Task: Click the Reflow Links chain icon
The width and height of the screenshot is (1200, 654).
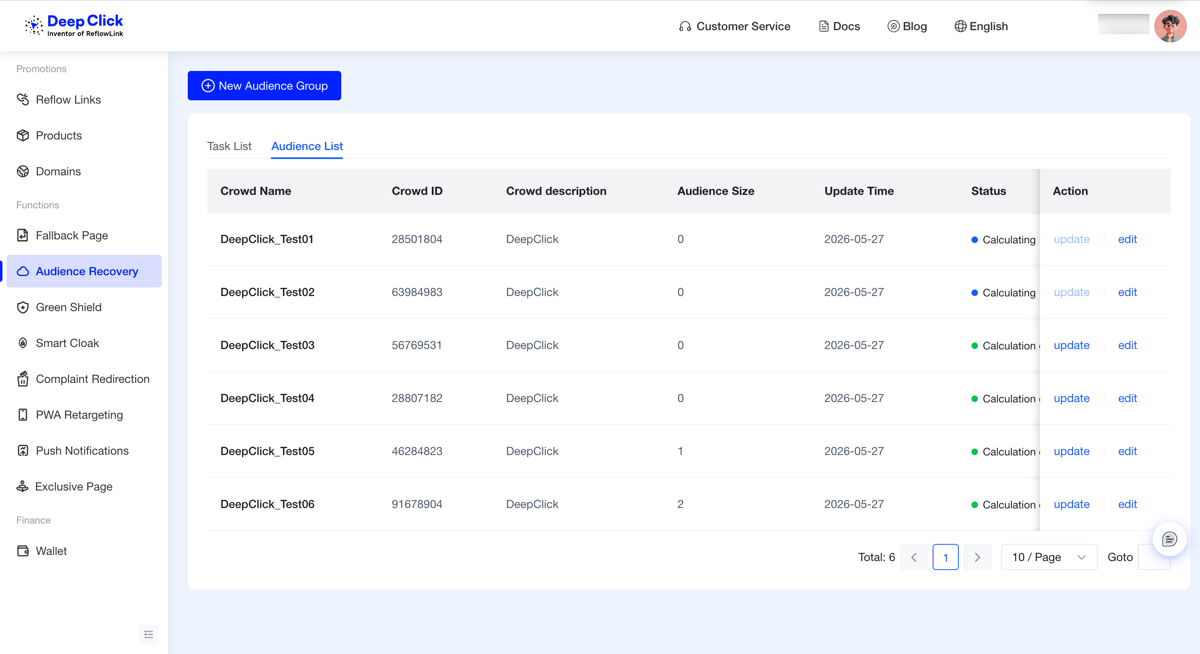Action: click(x=23, y=100)
